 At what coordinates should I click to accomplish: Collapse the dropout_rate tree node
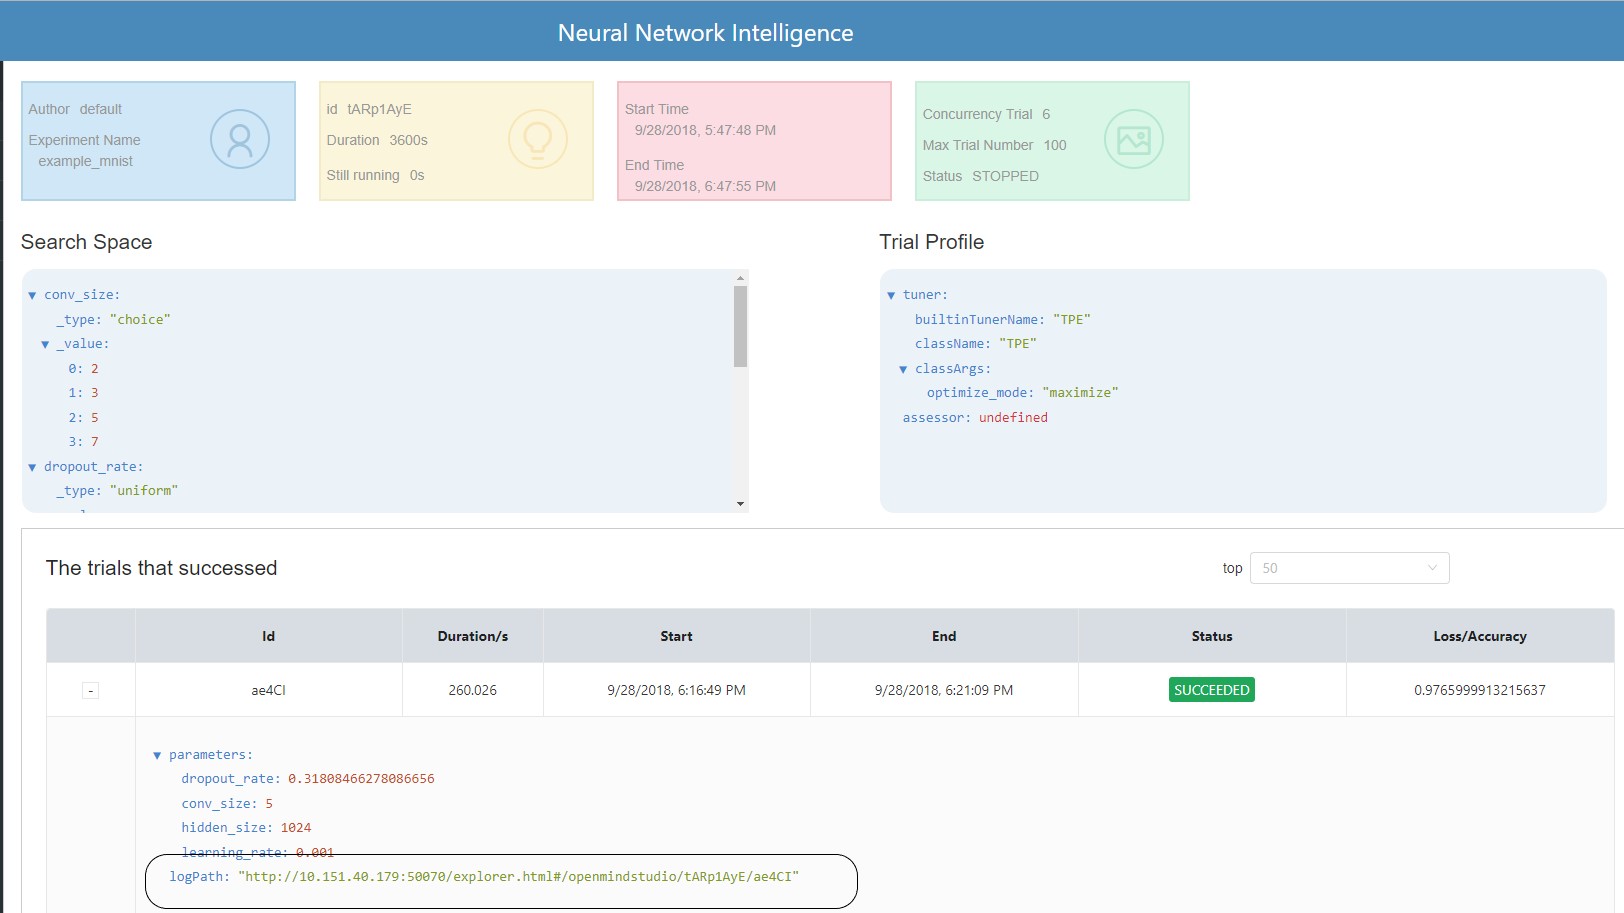[32, 467]
